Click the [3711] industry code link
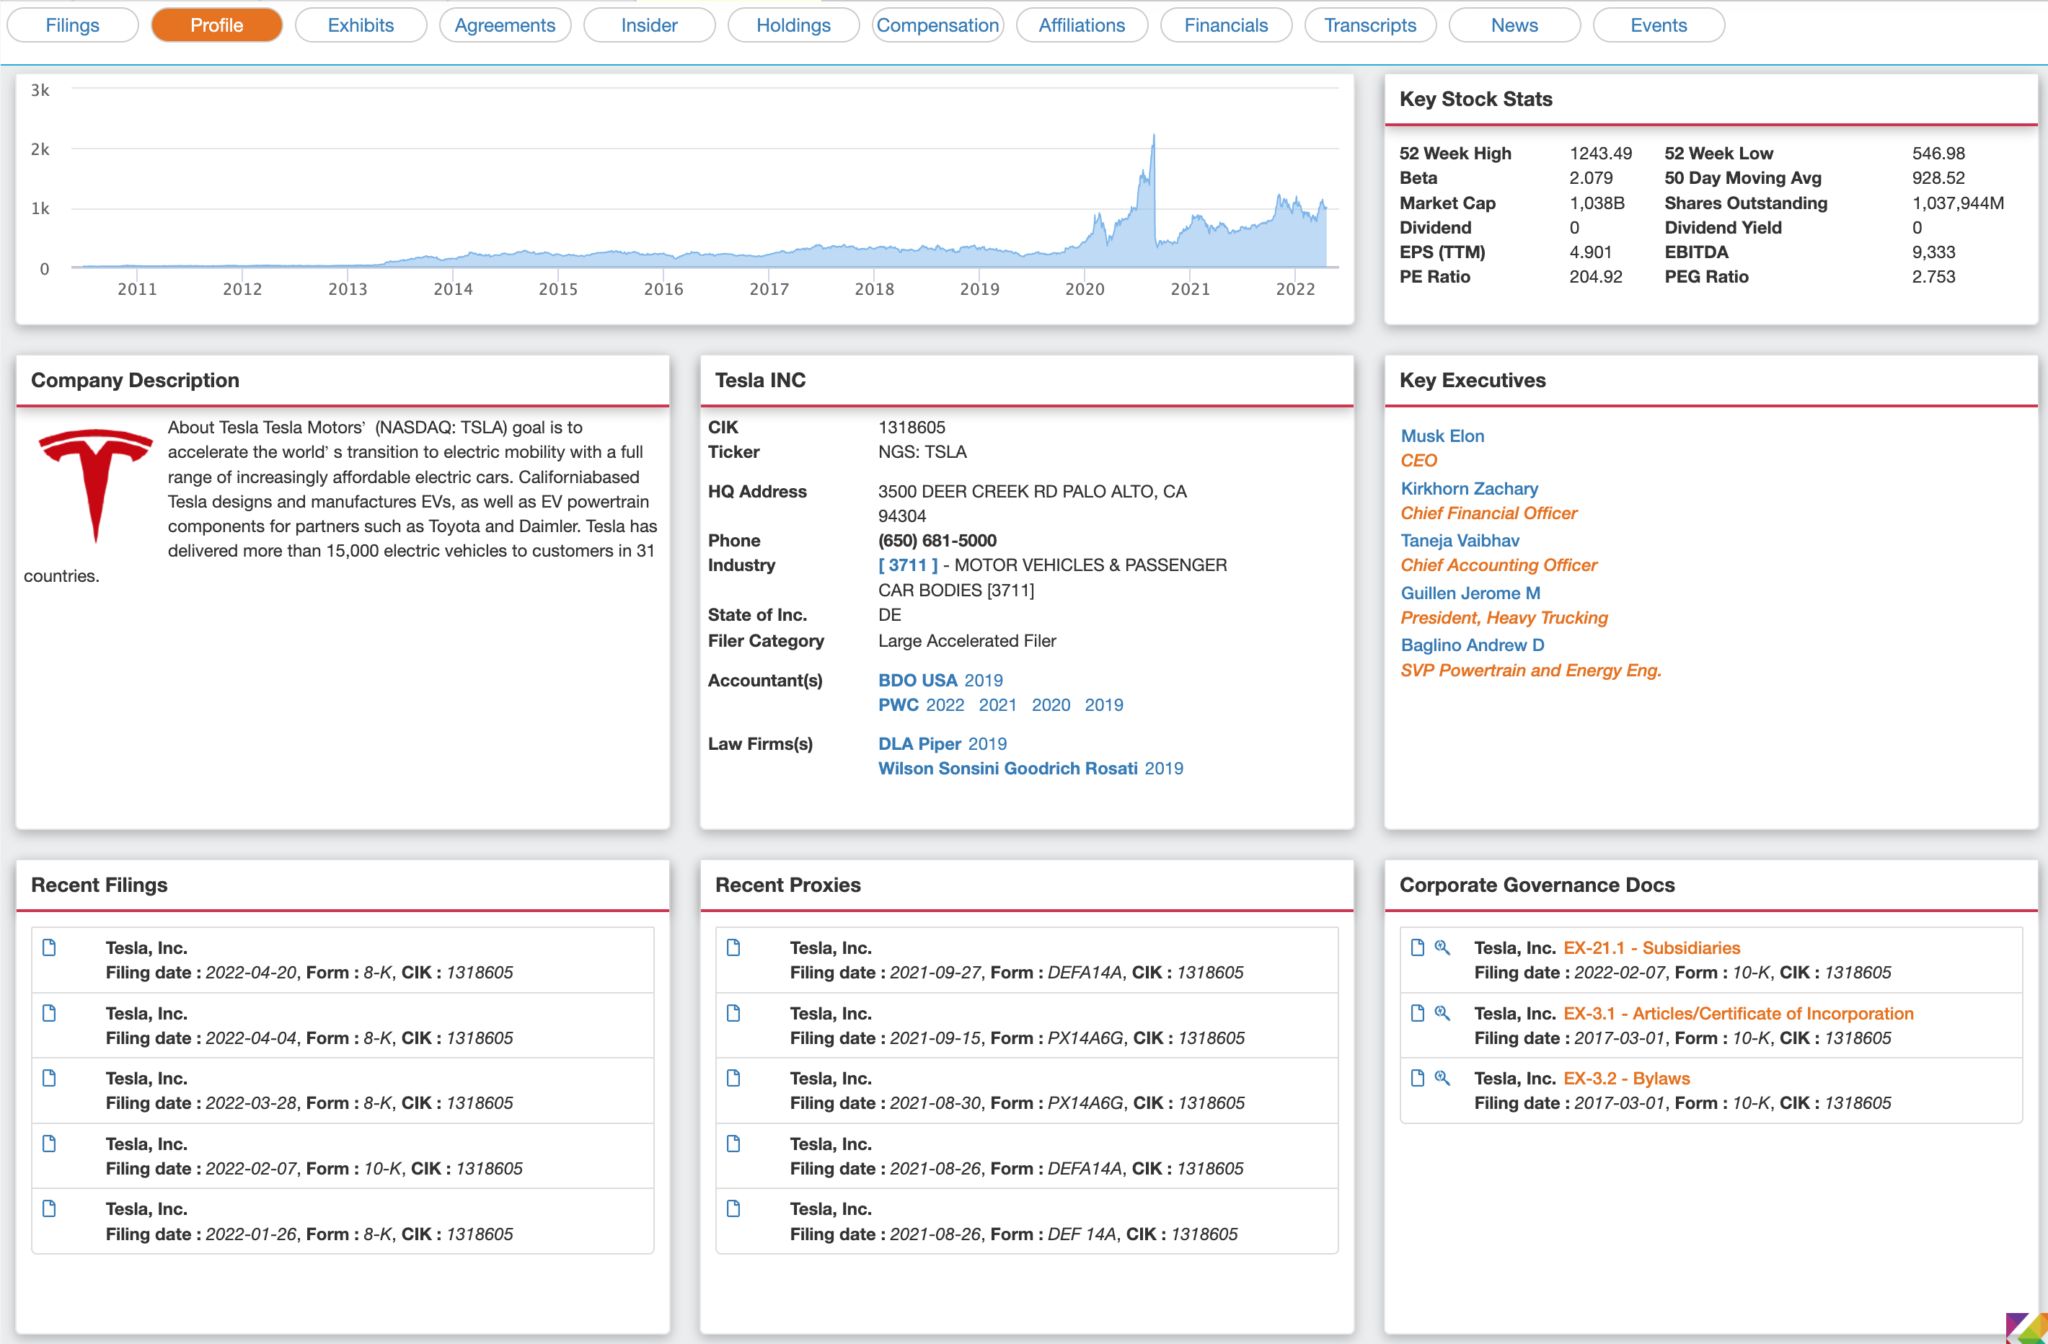 pyautogui.click(x=906, y=564)
